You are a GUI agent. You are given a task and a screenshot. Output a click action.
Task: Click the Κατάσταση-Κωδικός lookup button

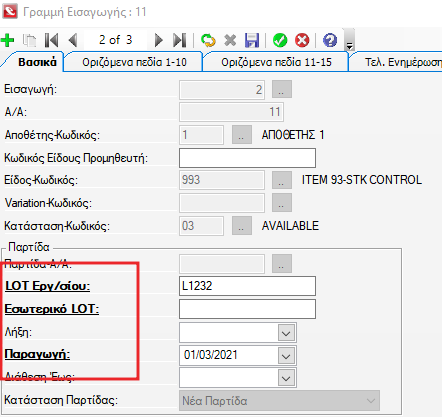point(242,226)
